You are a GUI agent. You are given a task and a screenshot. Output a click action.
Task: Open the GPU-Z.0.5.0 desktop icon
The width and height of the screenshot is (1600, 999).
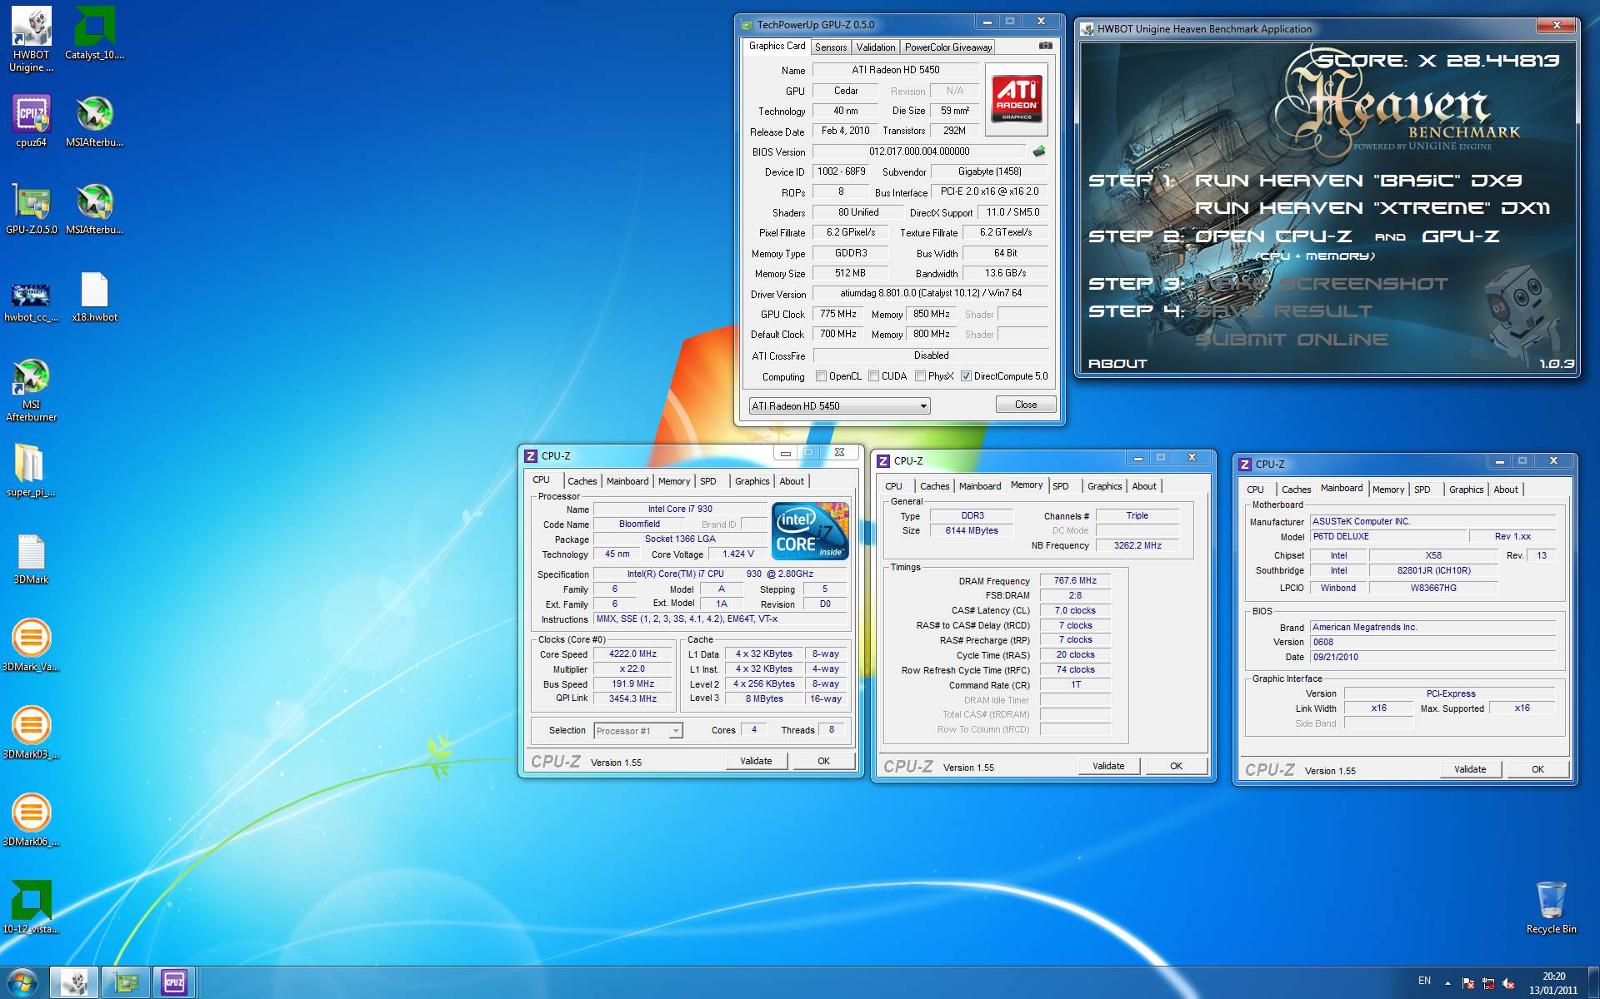31,208
